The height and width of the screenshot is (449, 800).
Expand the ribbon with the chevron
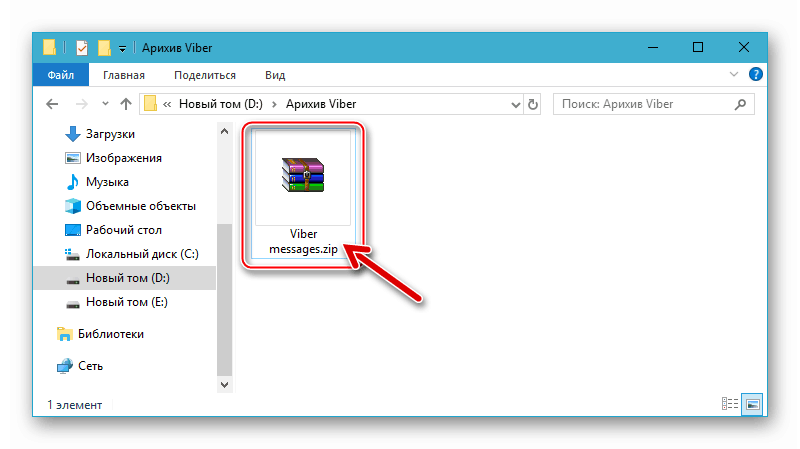pyautogui.click(x=734, y=74)
